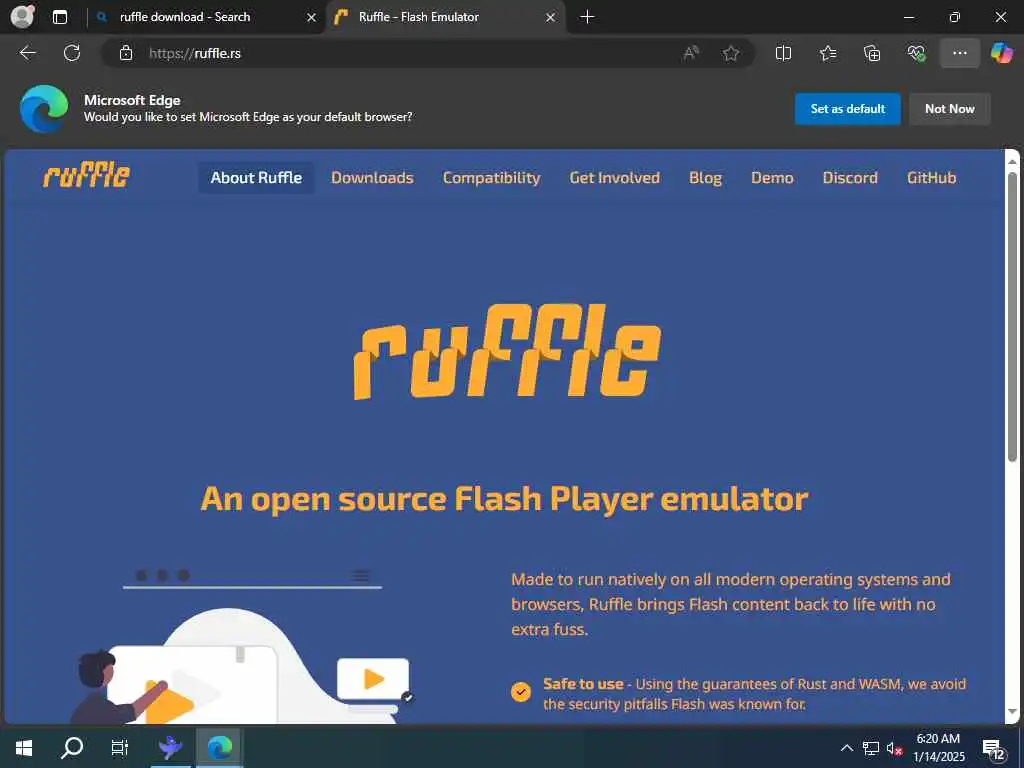Image resolution: width=1024 pixels, height=768 pixels.
Task: Open the Discord nav link
Action: click(x=850, y=178)
